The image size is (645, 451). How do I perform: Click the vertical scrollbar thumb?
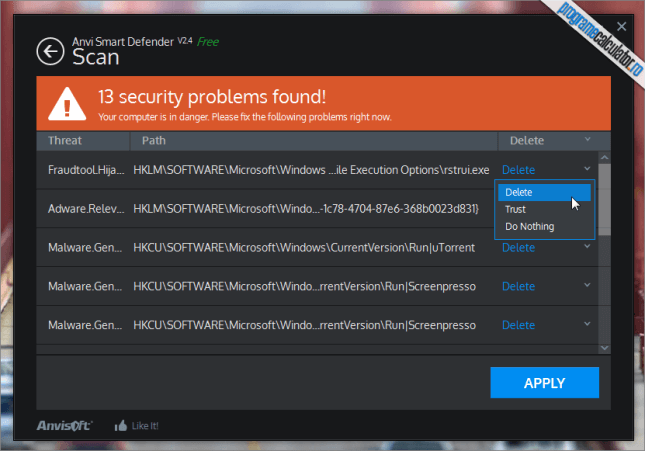pyautogui.click(x=604, y=200)
